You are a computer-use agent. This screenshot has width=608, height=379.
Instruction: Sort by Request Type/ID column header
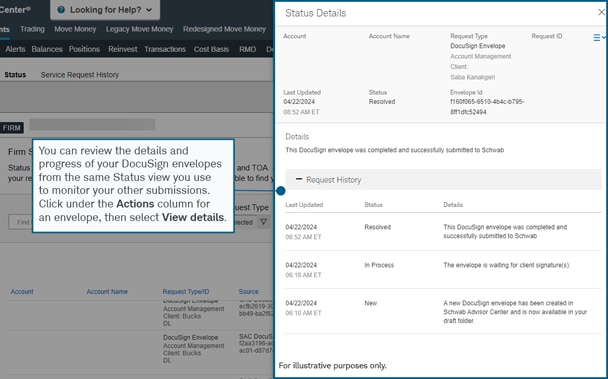pyautogui.click(x=186, y=292)
